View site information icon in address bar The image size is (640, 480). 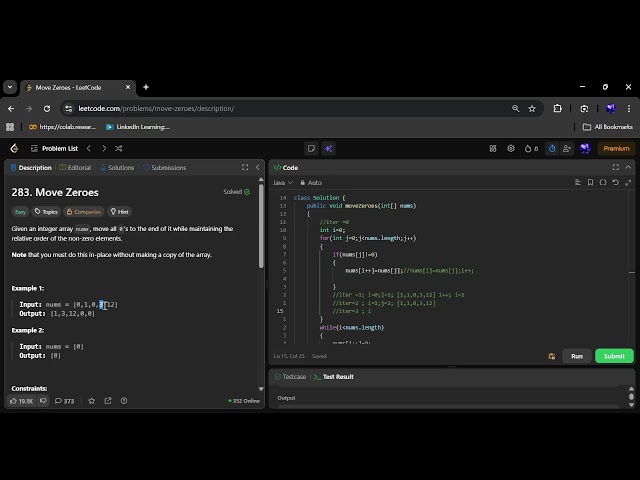(x=69, y=109)
